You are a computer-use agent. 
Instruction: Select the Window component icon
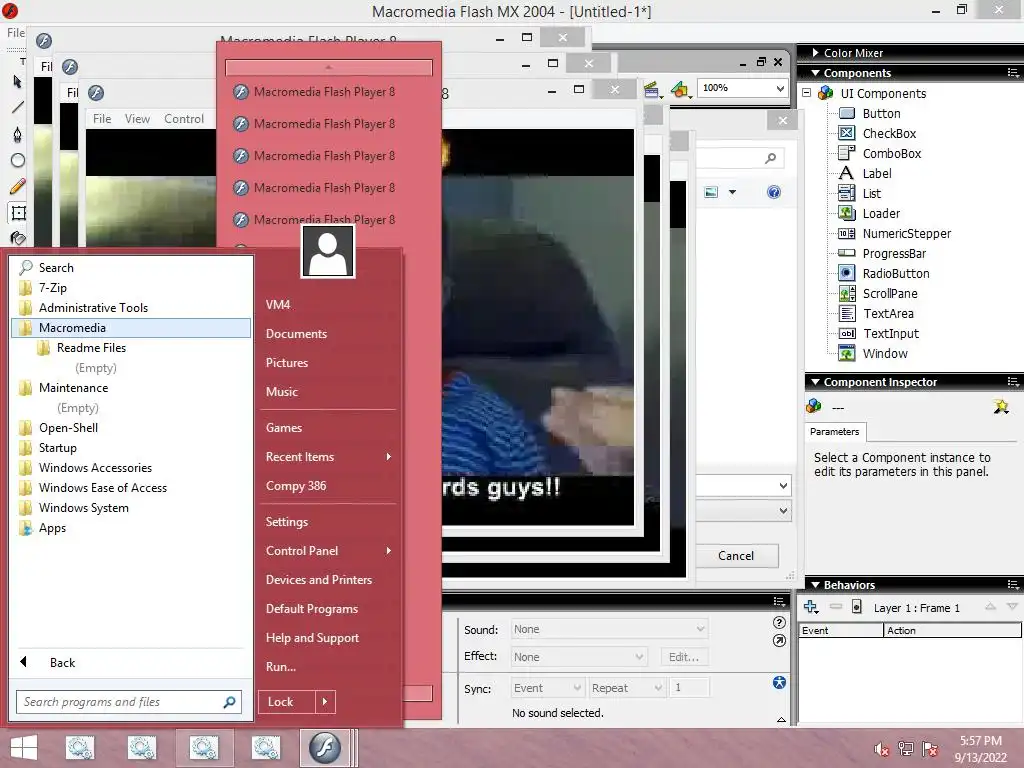click(x=846, y=354)
